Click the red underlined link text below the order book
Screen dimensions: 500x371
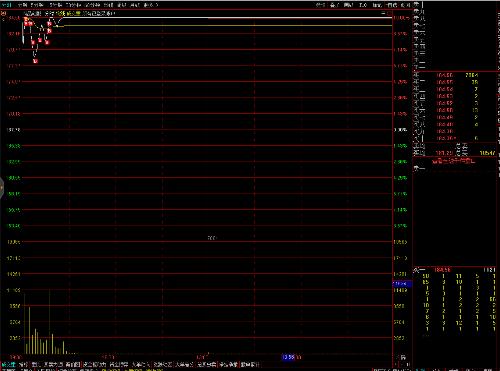pyautogui.click(x=453, y=161)
